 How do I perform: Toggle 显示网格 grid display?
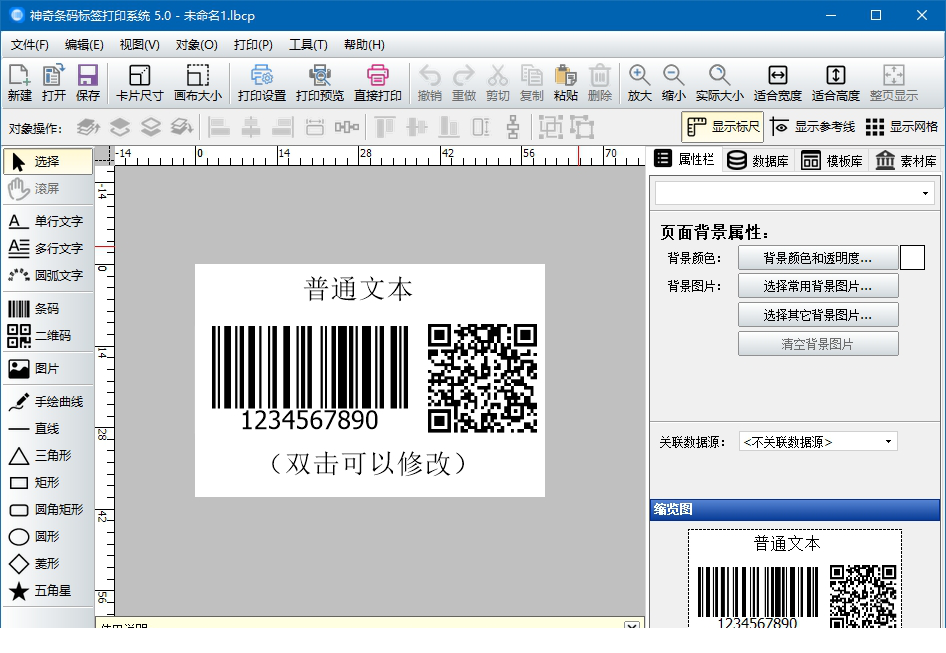tap(901, 127)
